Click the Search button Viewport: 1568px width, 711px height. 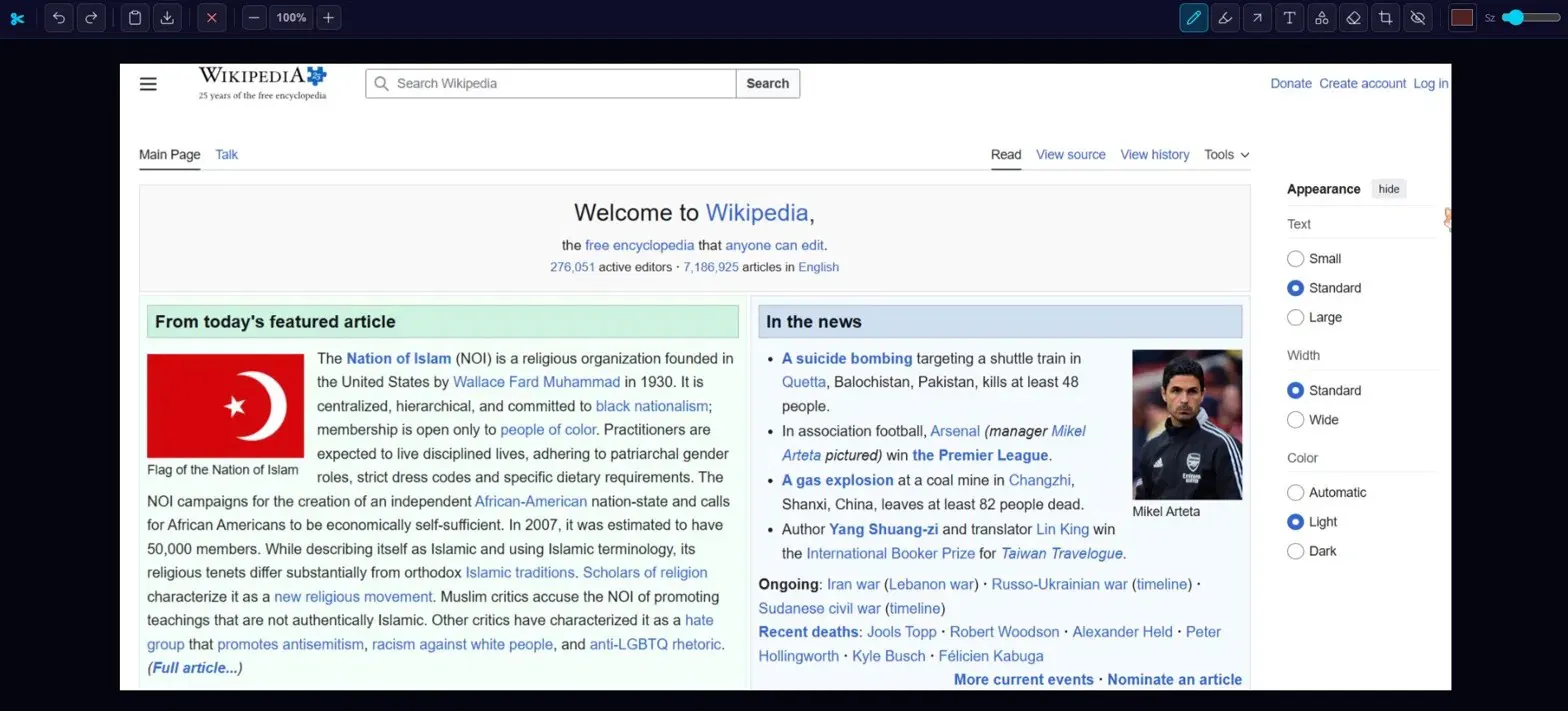[x=768, y=84]
